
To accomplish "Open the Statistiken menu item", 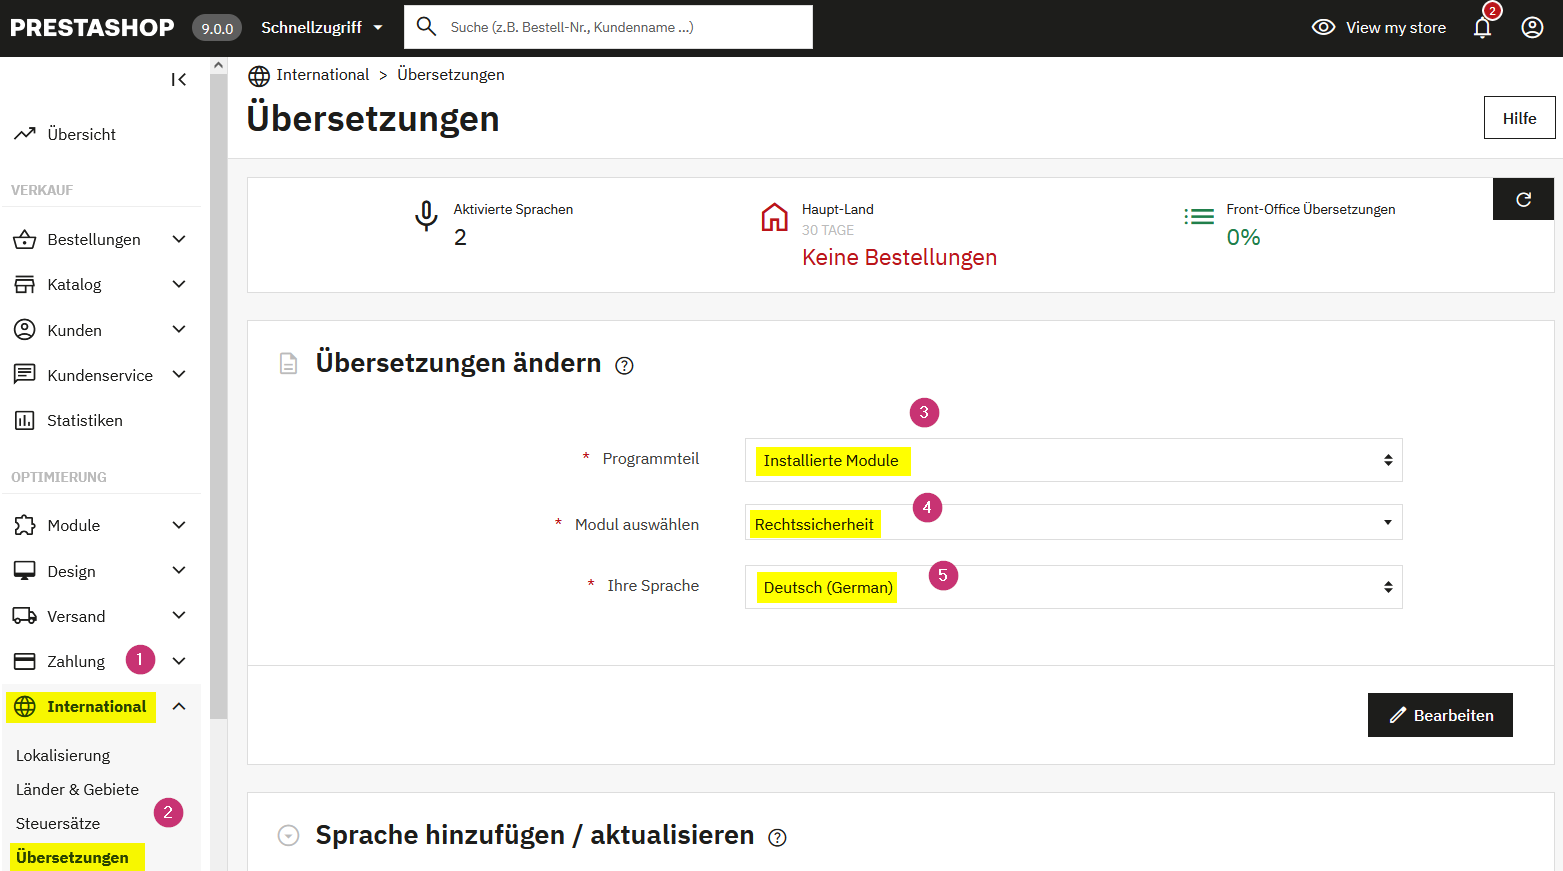I will point(84,421).
